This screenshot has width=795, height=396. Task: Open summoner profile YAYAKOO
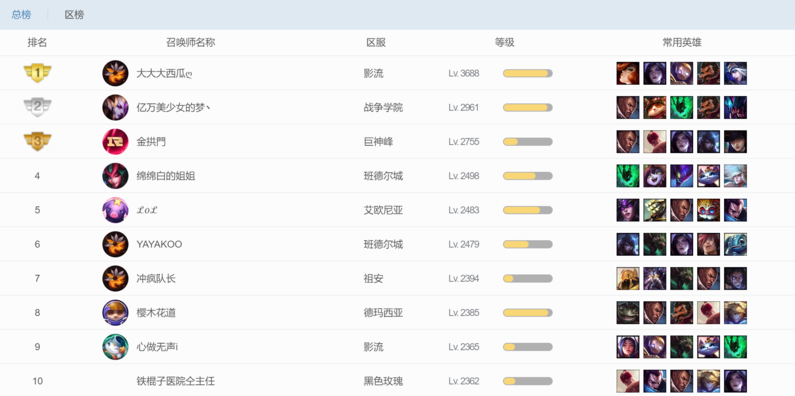point(159,244)
